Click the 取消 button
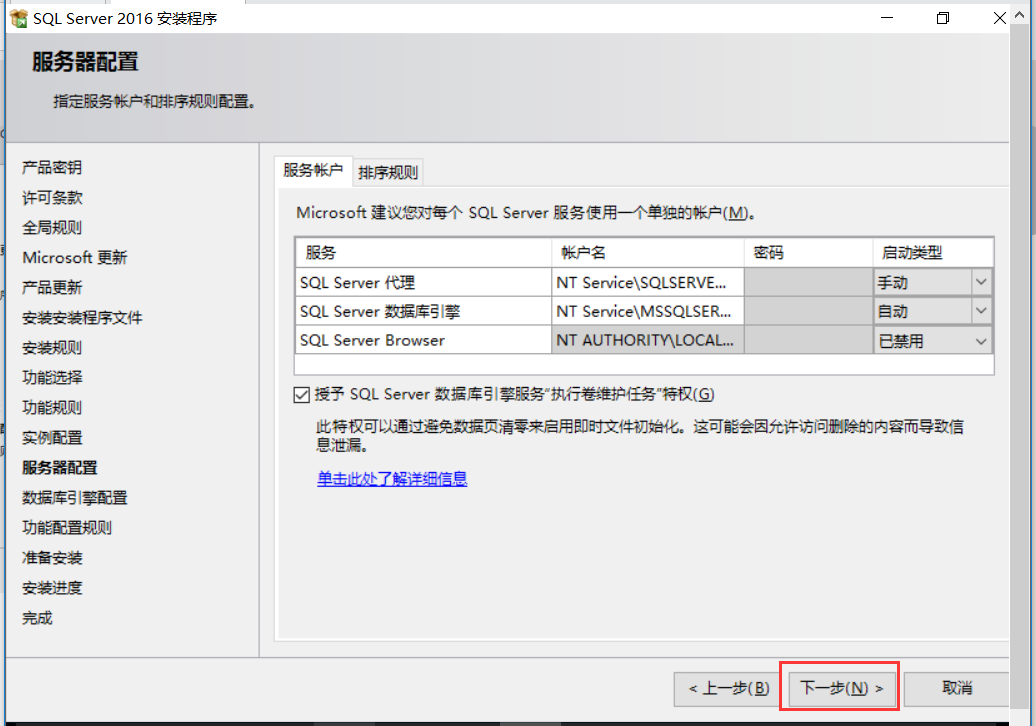Viewport: 1036px width, 726px height. pyautogui.click(x=955, y=687)
